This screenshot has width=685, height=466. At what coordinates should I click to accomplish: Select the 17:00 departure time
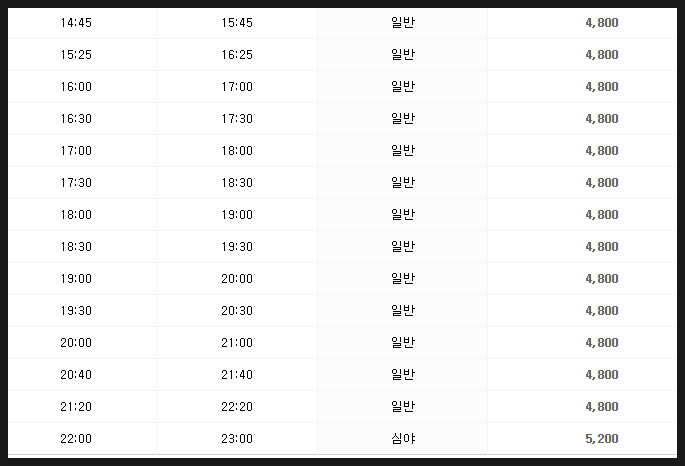coord(76,151)
